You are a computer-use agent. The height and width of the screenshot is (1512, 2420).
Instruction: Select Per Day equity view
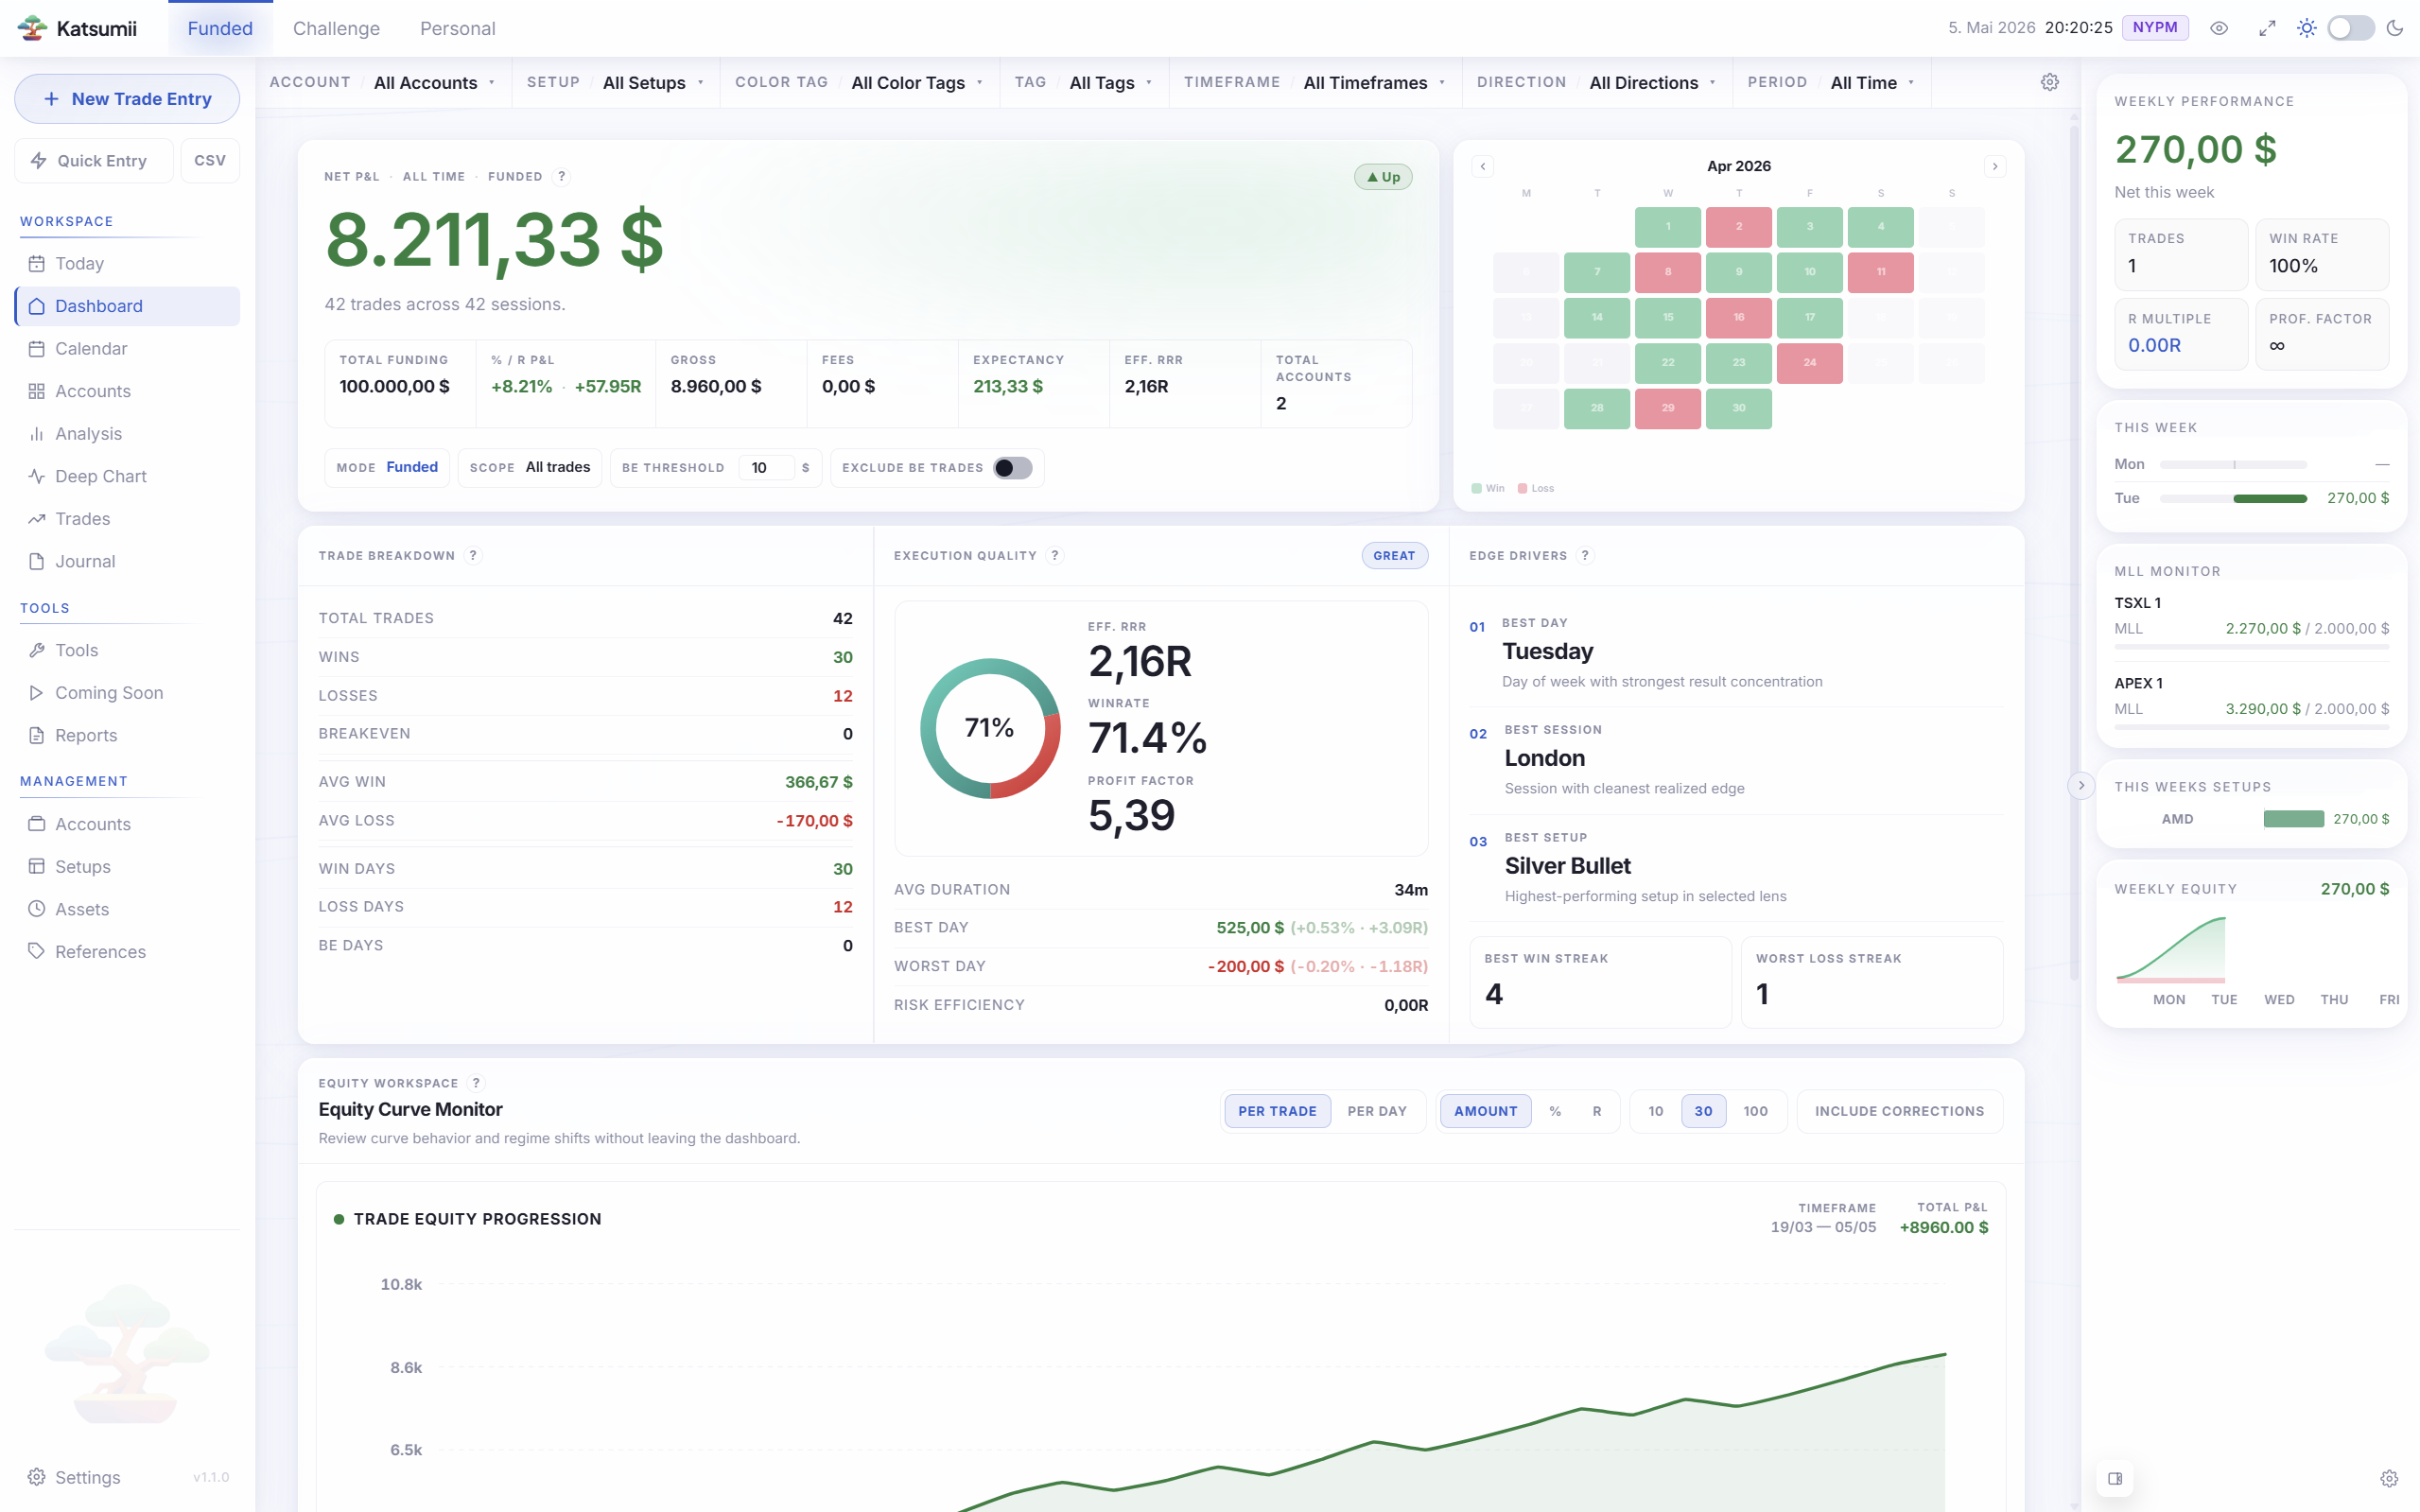coord(1377,1111)
